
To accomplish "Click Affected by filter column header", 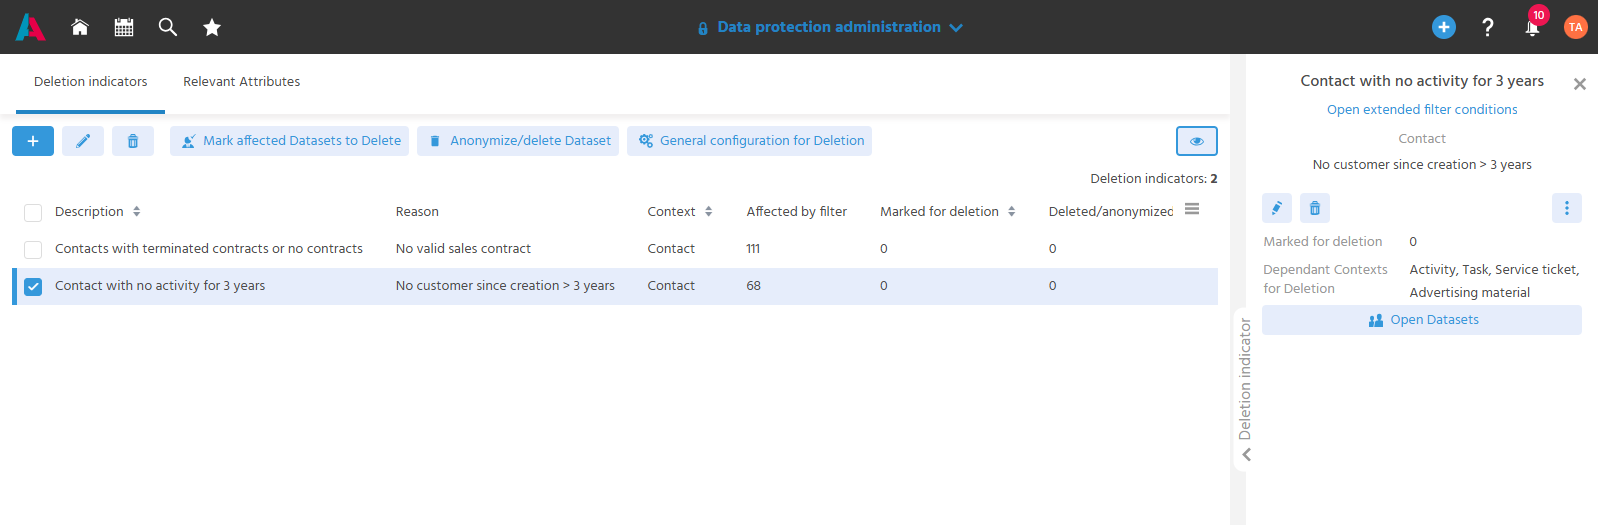I will pyautogui.click(x=796, y=212).
